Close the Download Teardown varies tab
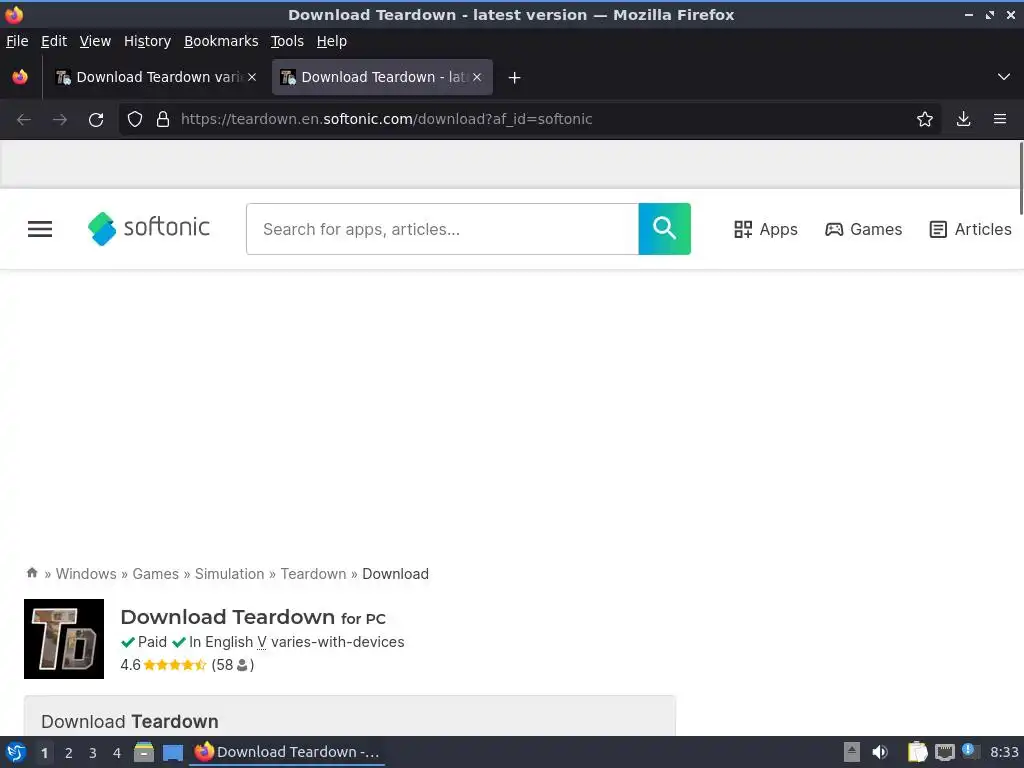 252,77
